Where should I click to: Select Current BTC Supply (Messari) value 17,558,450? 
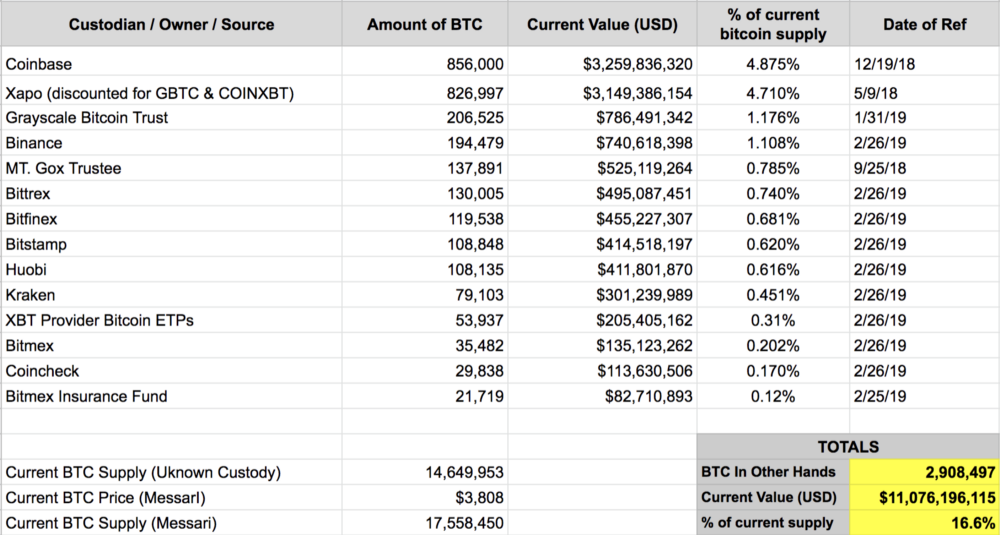[425, 523]
